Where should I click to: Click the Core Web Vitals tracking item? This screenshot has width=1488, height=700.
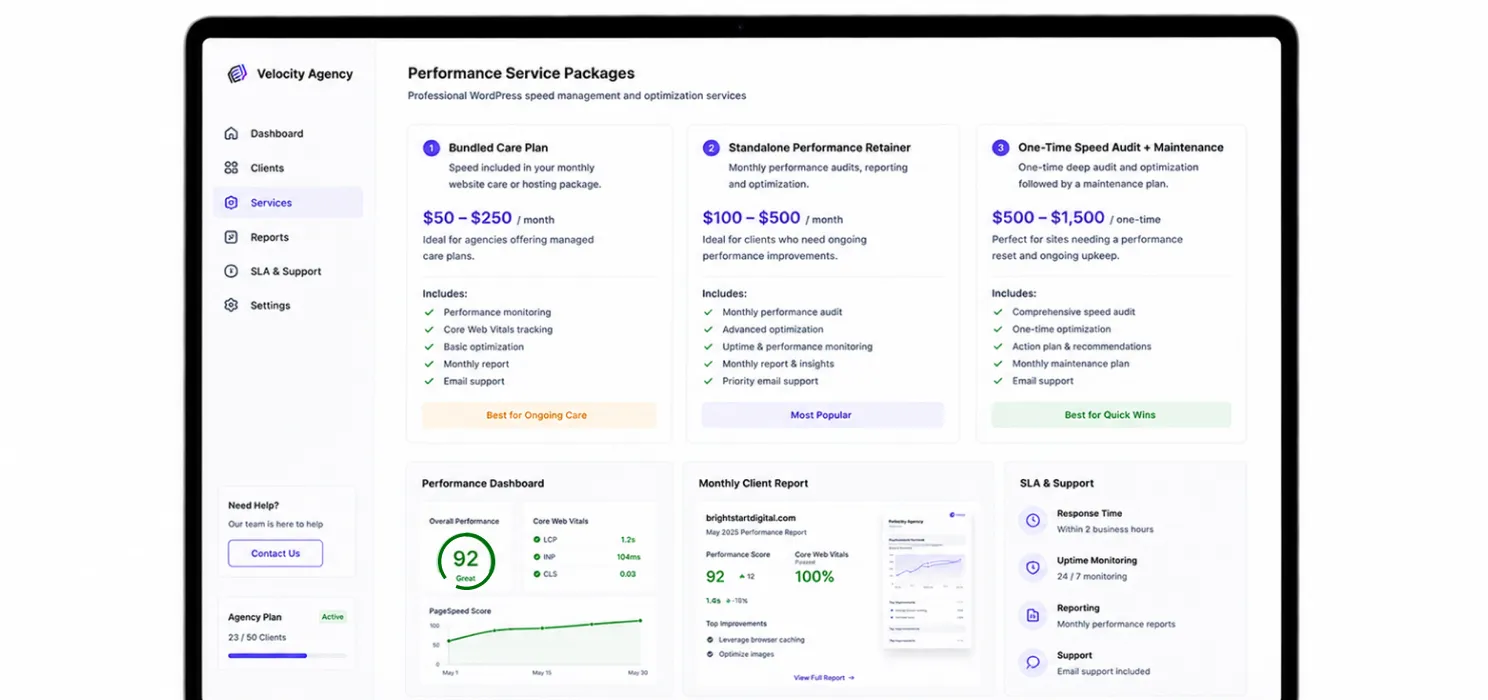point(498,329)
